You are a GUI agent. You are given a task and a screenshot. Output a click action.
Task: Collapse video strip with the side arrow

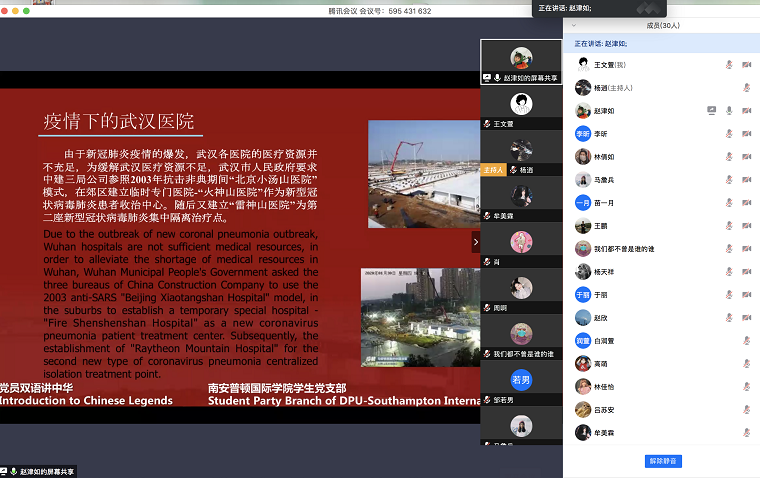click(476, 242)
